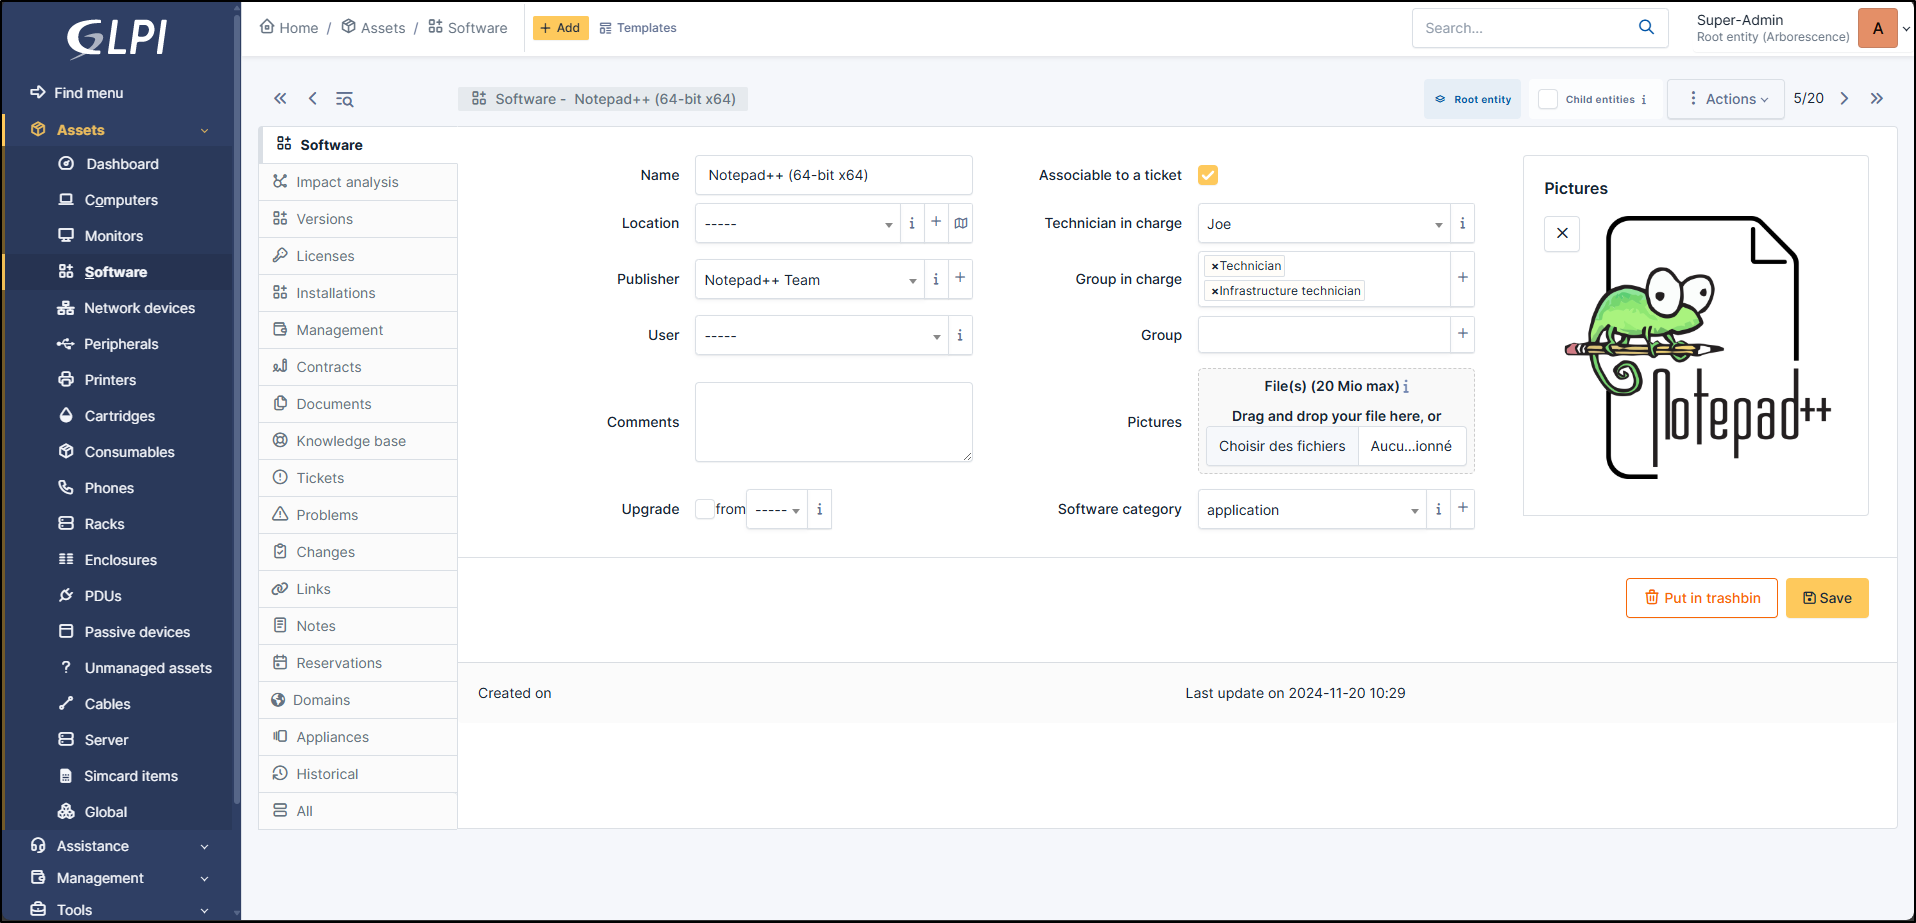Image resolution: width=1916 pixels, height=923 pixels.
Task: Jump to first record with double-left arrows
Action: (x=280, y=98)
